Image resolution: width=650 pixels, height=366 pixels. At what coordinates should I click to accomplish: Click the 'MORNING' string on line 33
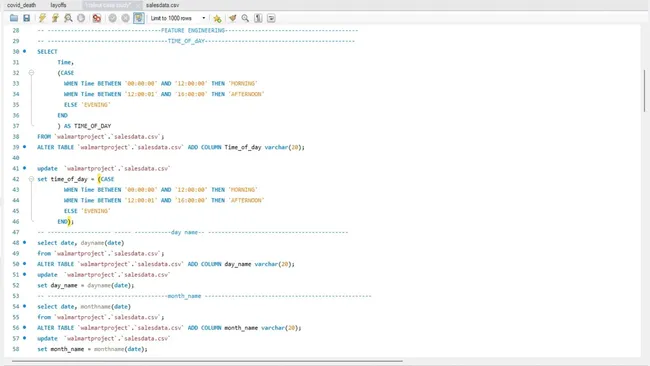(243, 83)
